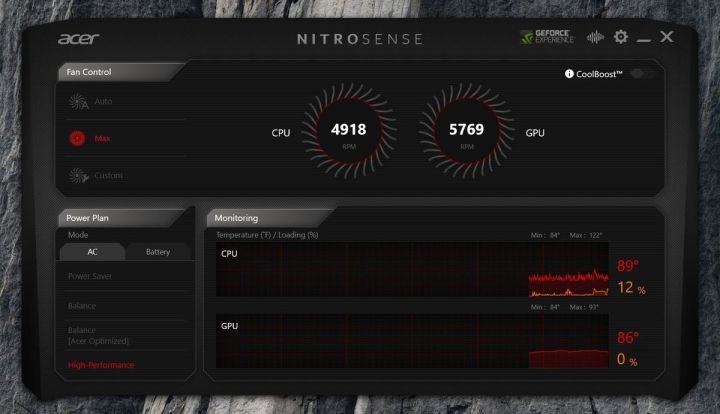The height and width of the screenshot is (414, 720).
Task: Click the GPU min/max temperature label
Action: (x=565, y=307)
